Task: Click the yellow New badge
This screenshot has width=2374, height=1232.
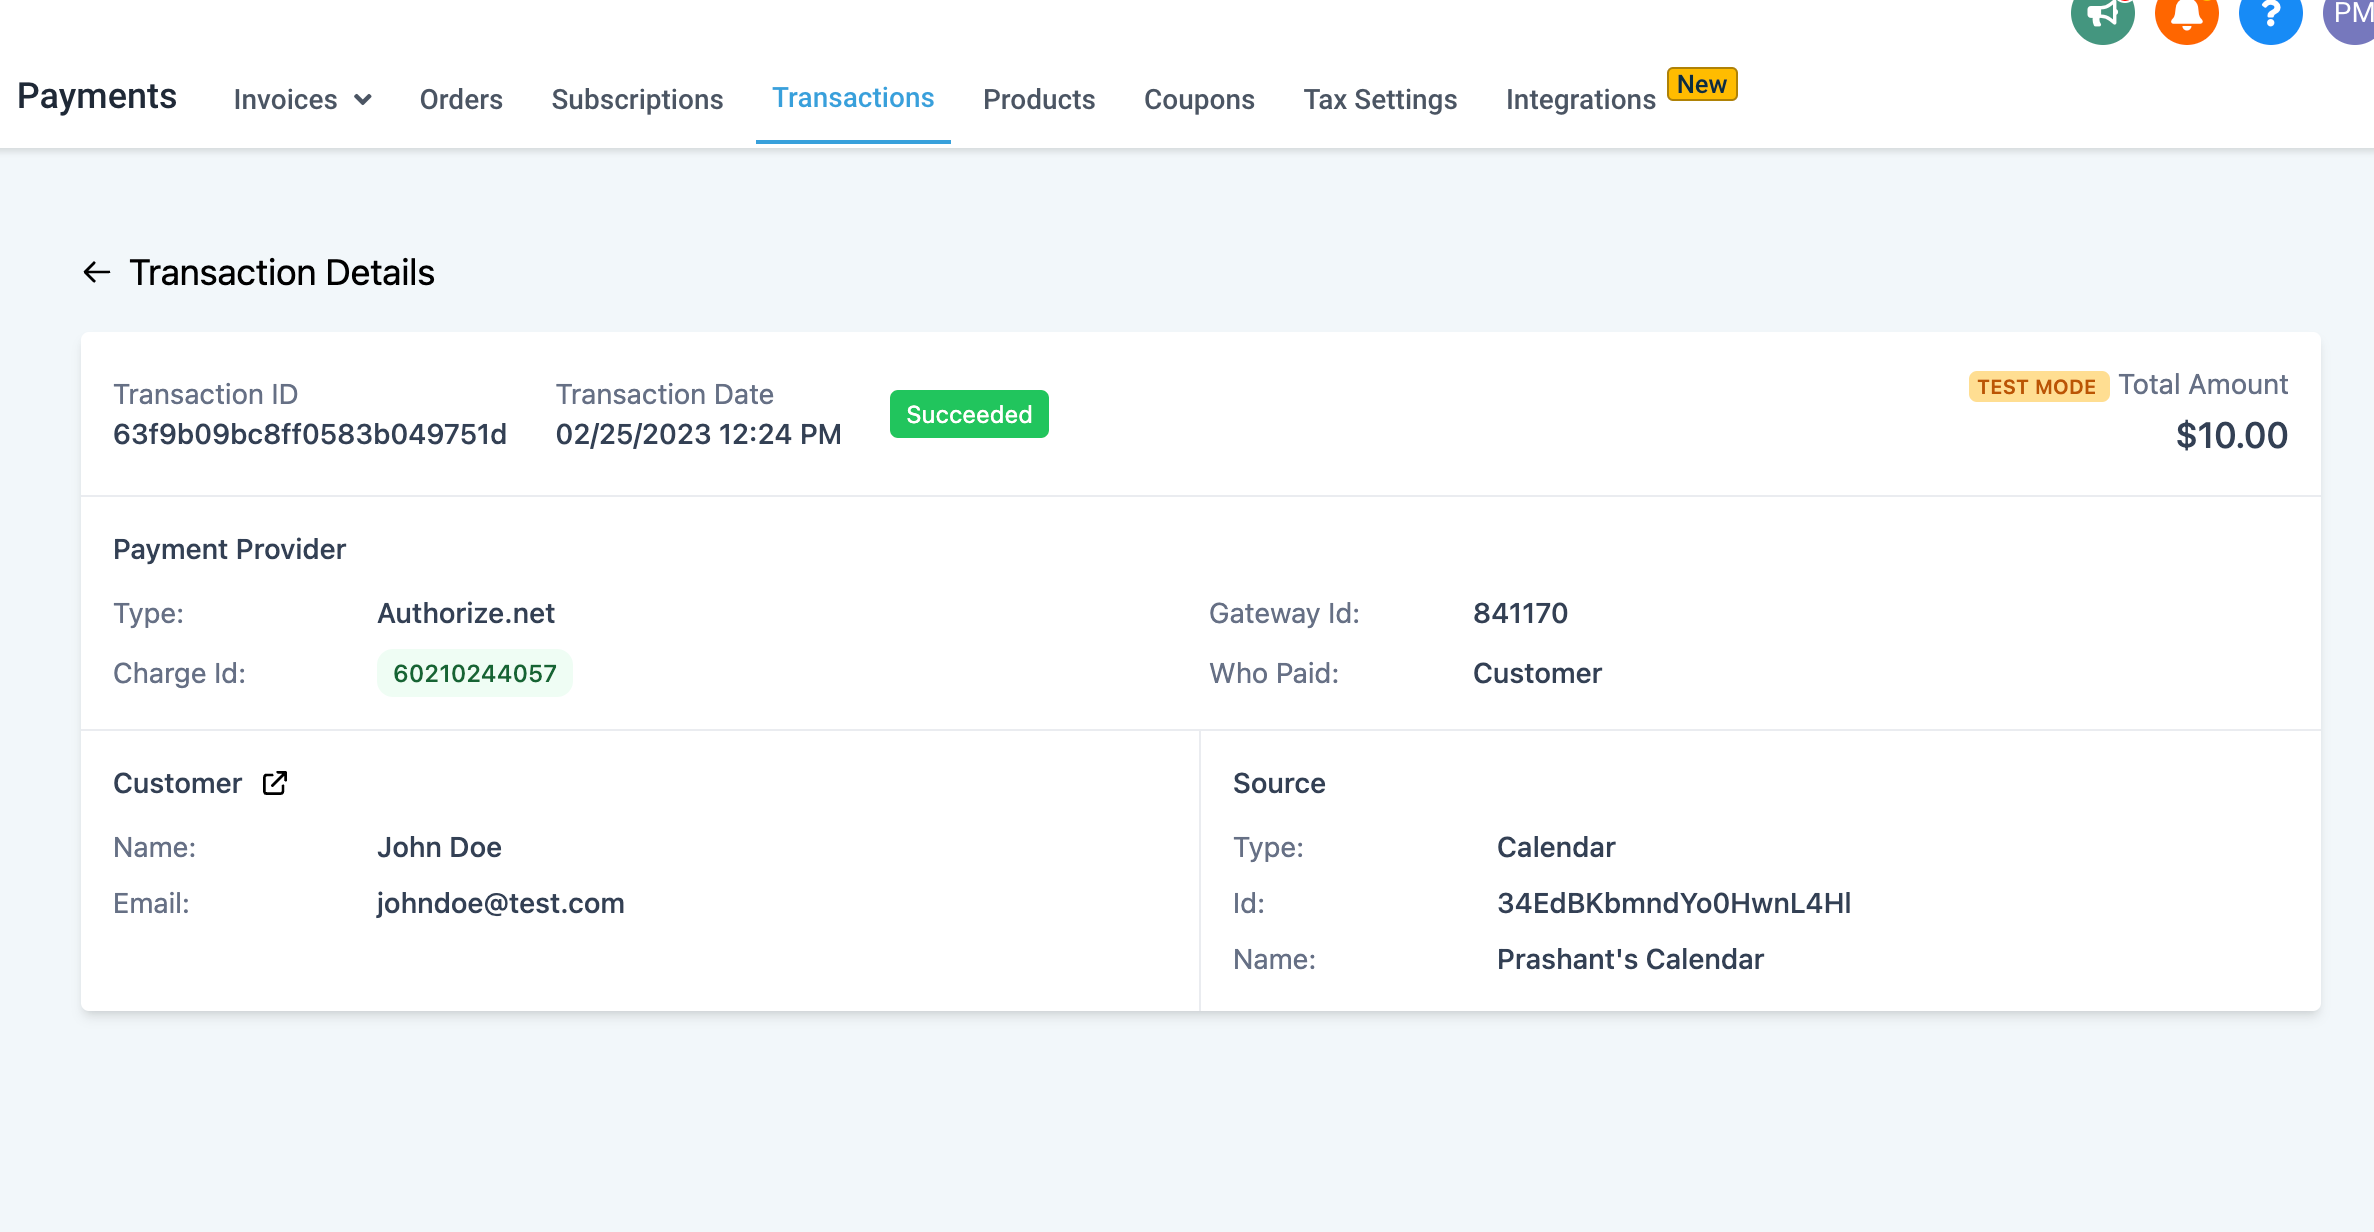Action: (x=1702, y=84)
